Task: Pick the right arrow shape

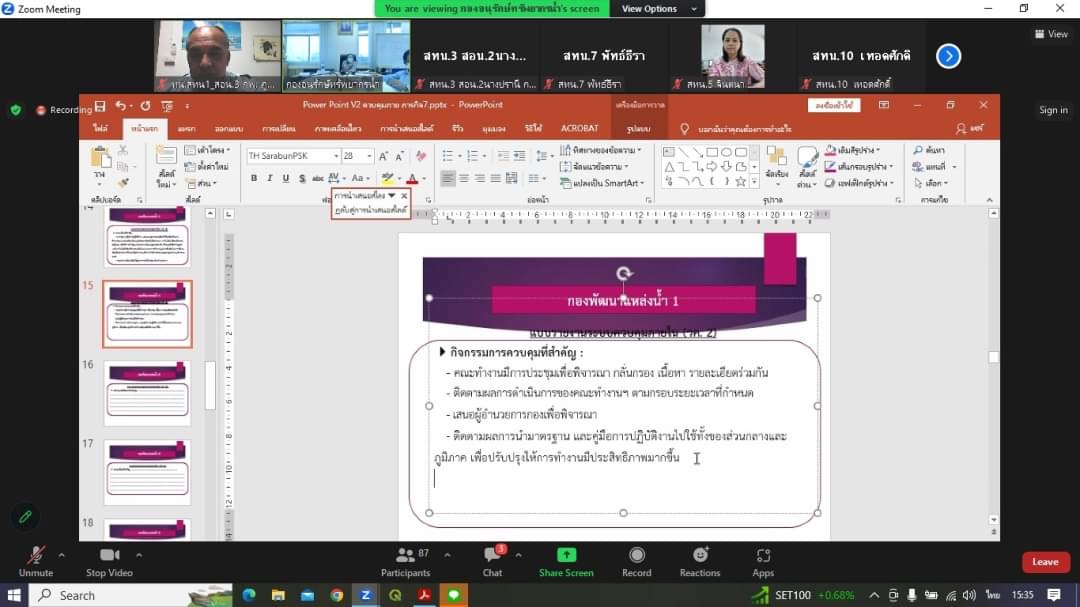Action: [x=712, y=167]
